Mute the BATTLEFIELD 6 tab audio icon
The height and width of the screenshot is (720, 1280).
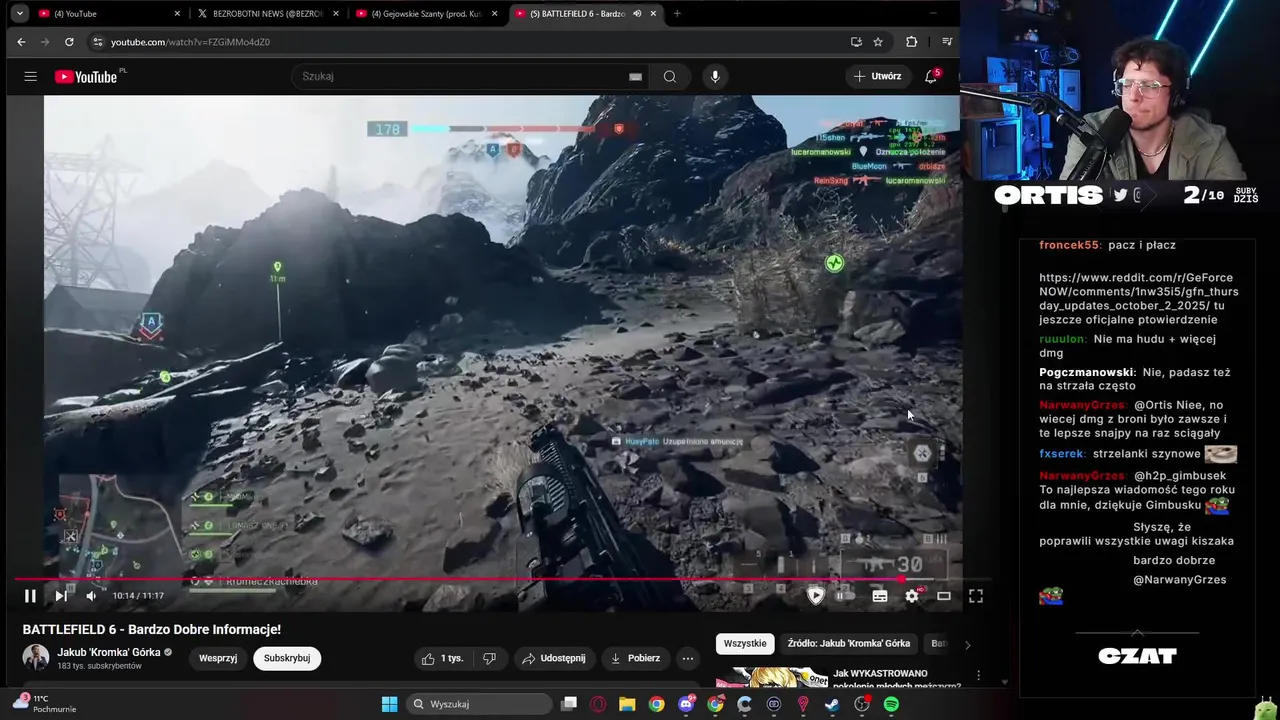[x=637, y=14]
